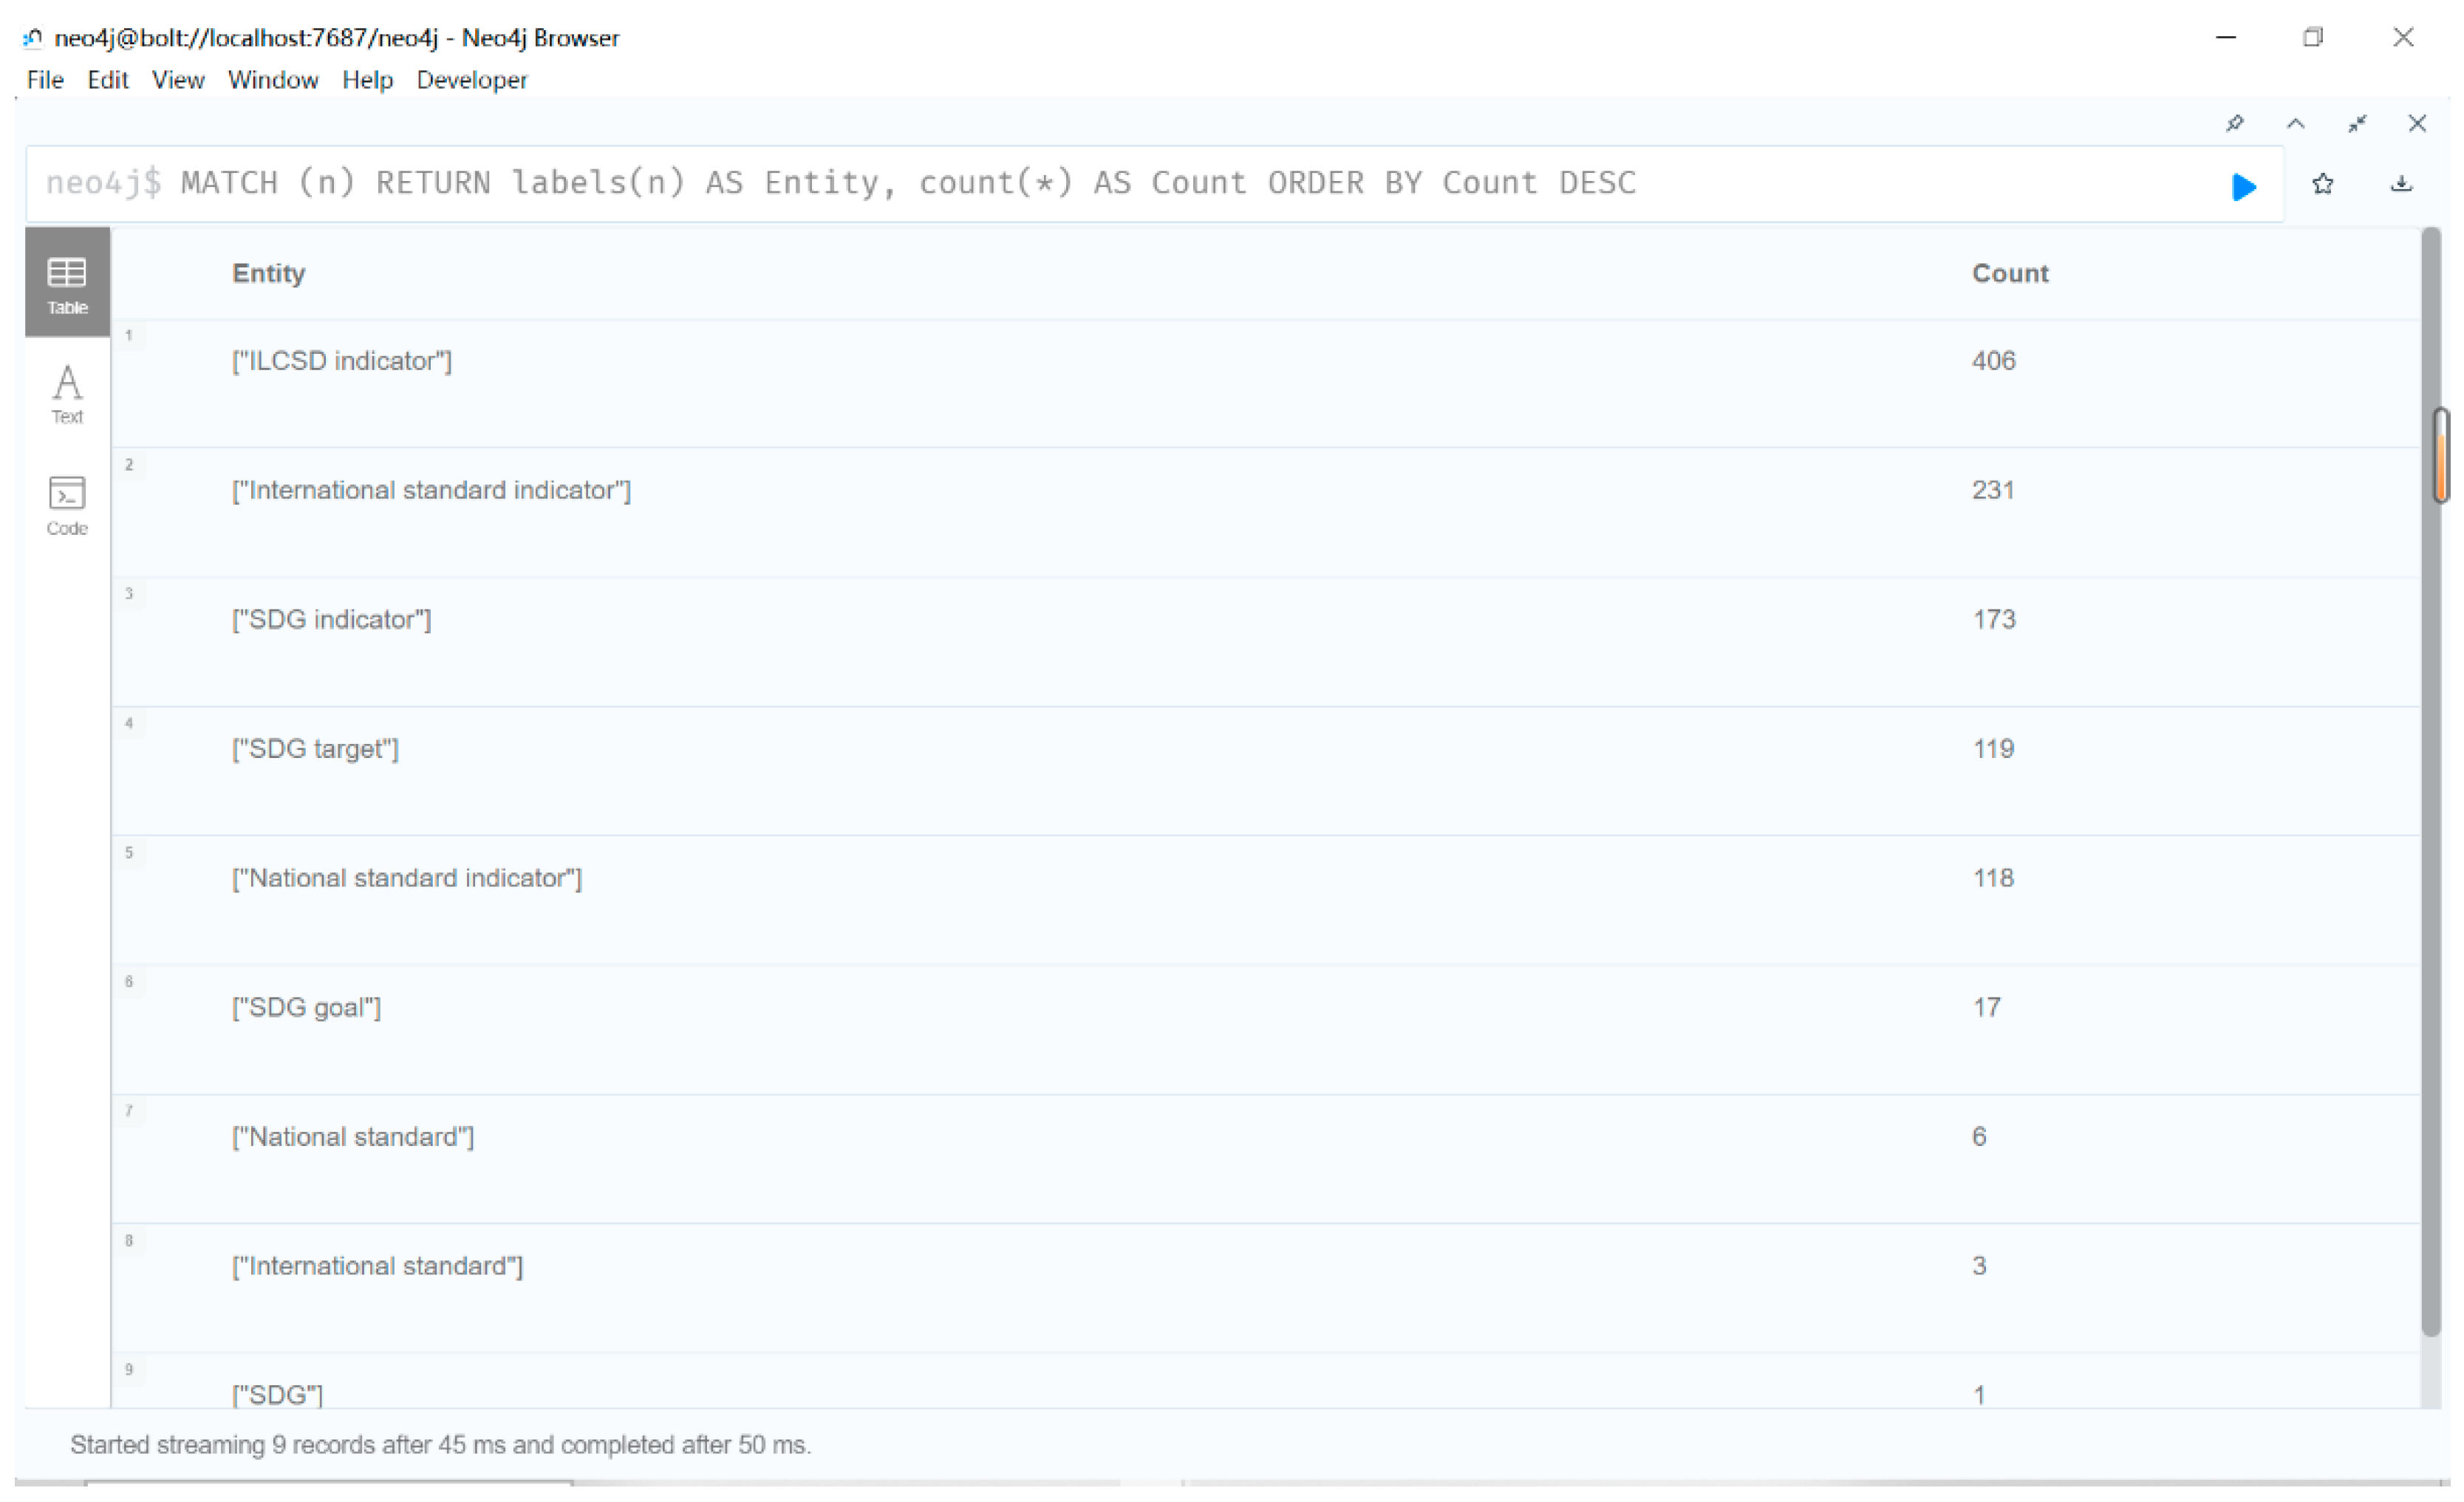Switch to Table result view
The image size is (2464, 1502).
point(67,283)
